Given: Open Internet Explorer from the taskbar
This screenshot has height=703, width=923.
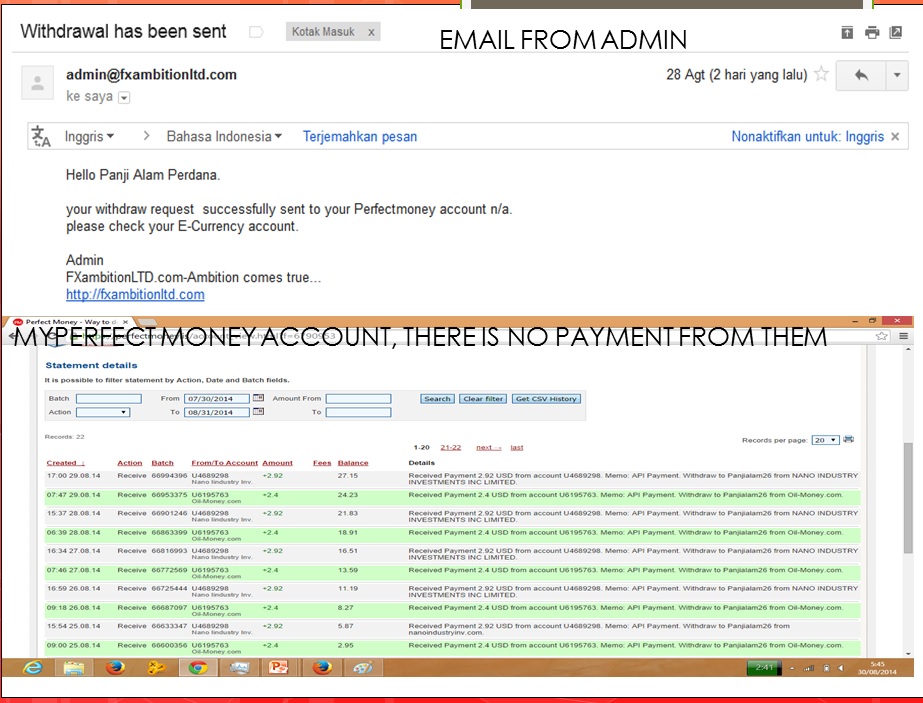Looking at the screenshot, I should click(32, 668).
